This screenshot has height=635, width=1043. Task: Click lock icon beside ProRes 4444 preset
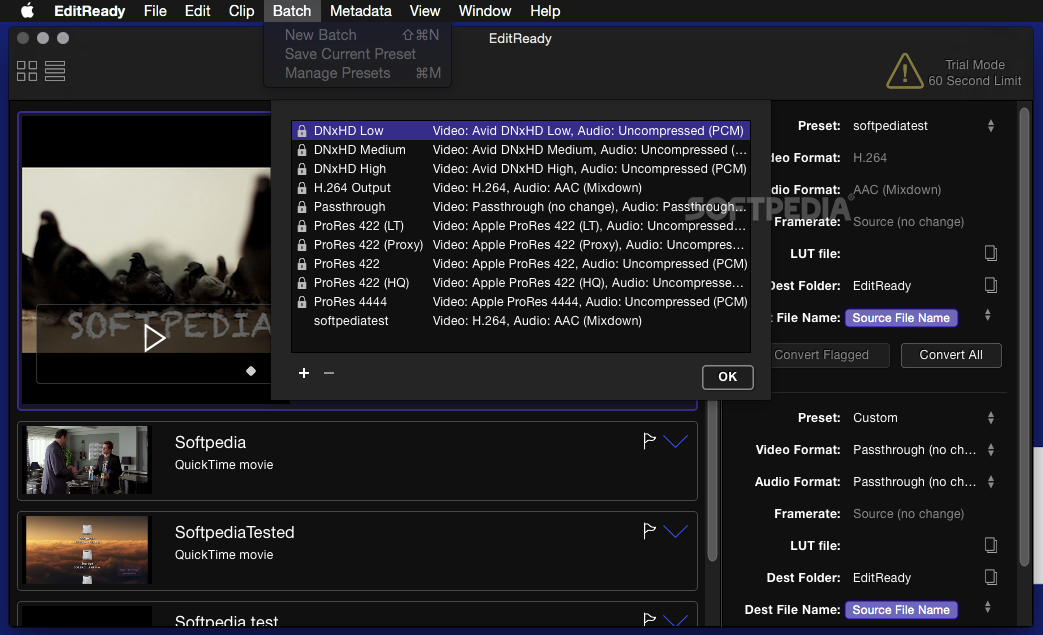click(302, 302)
